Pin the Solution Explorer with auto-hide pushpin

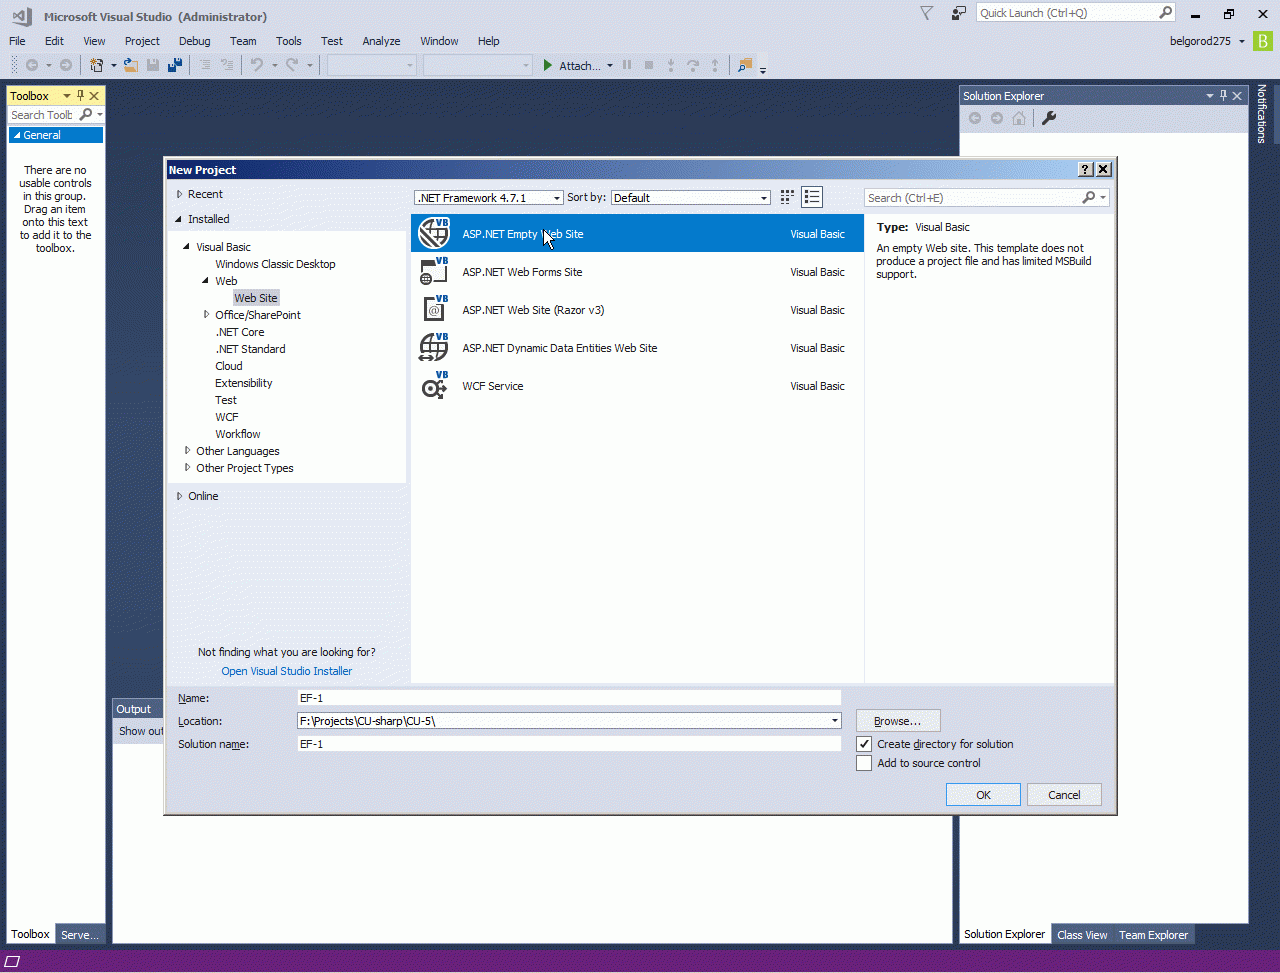[x=1223, y=96]
